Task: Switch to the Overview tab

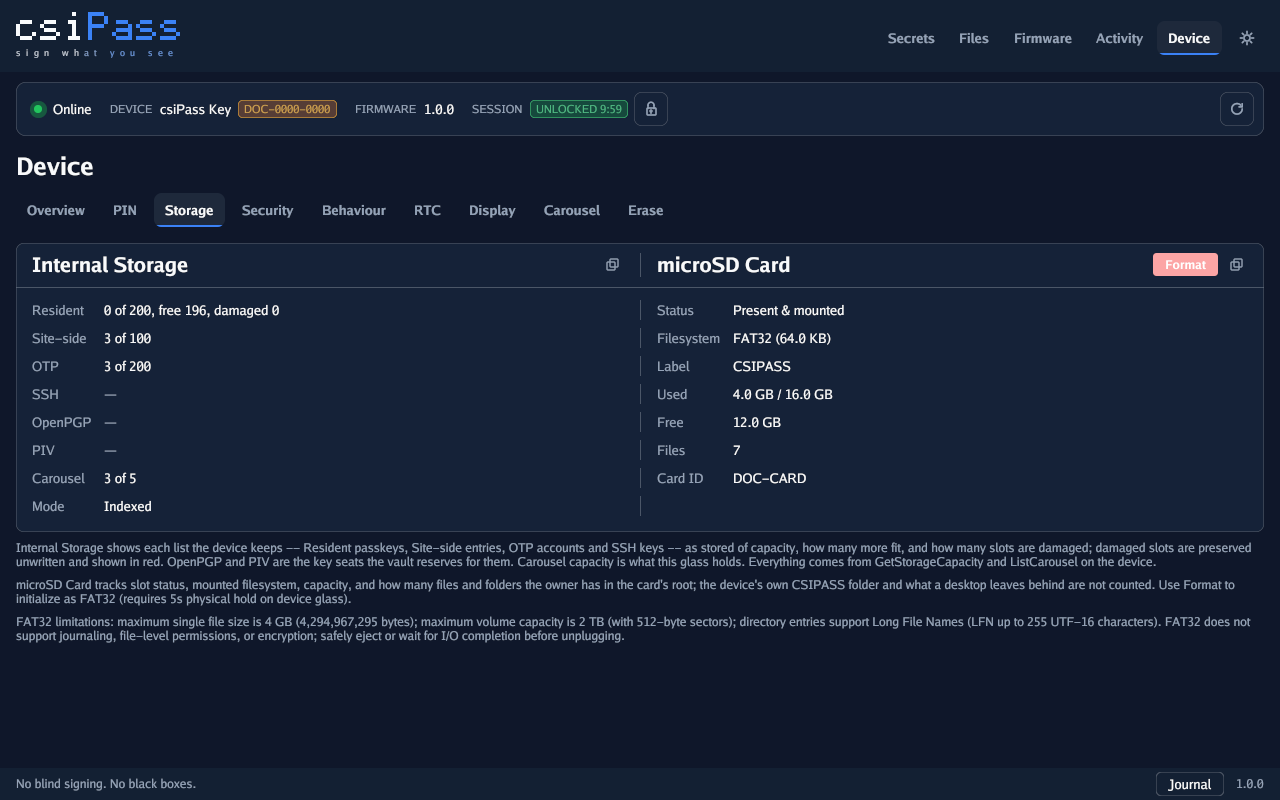Action: (x=56, y=210)
